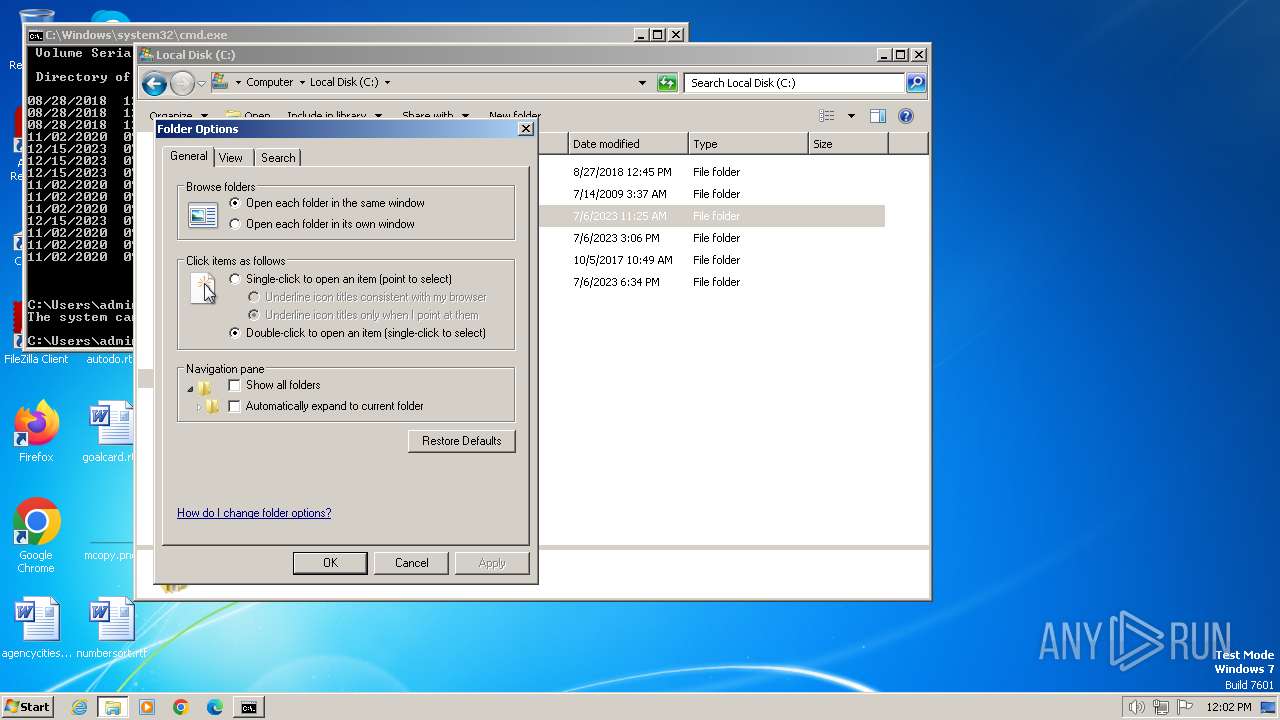
Task: Click the green Refresh button beside address bar
Action: point(667,83)
